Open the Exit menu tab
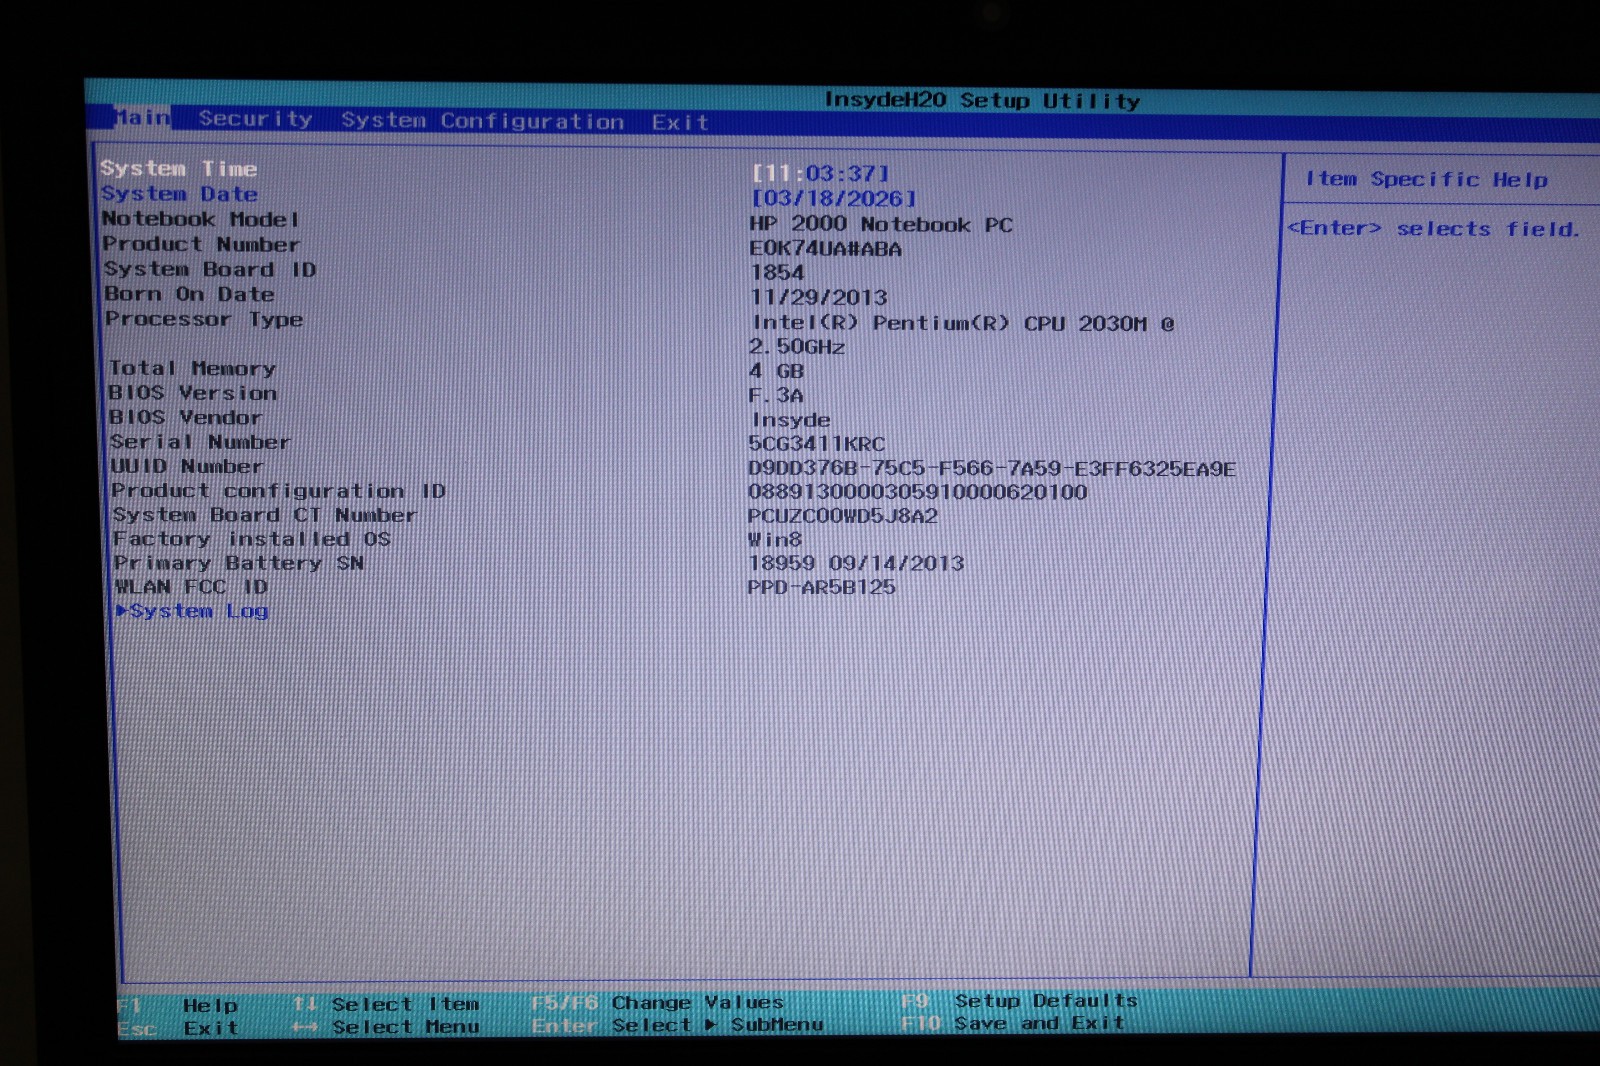This screenshot has height=1066, width=1600. (680, 122)
